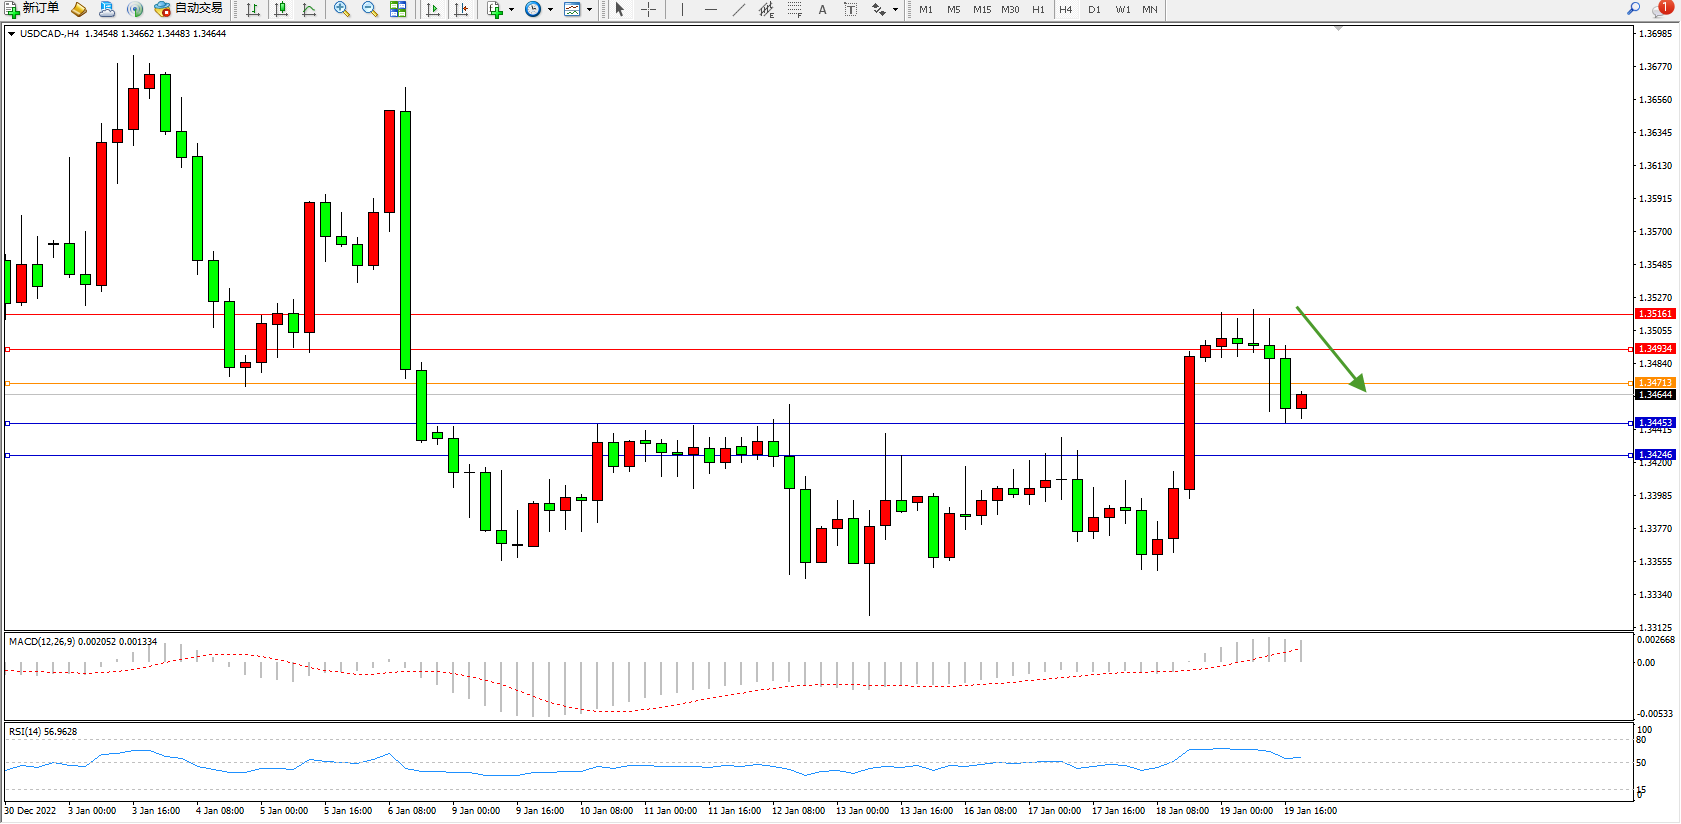This screenshot has height=824, width=1681.
Task: Select the green arrow on the chart
Action: click(x=1330, y=348)
